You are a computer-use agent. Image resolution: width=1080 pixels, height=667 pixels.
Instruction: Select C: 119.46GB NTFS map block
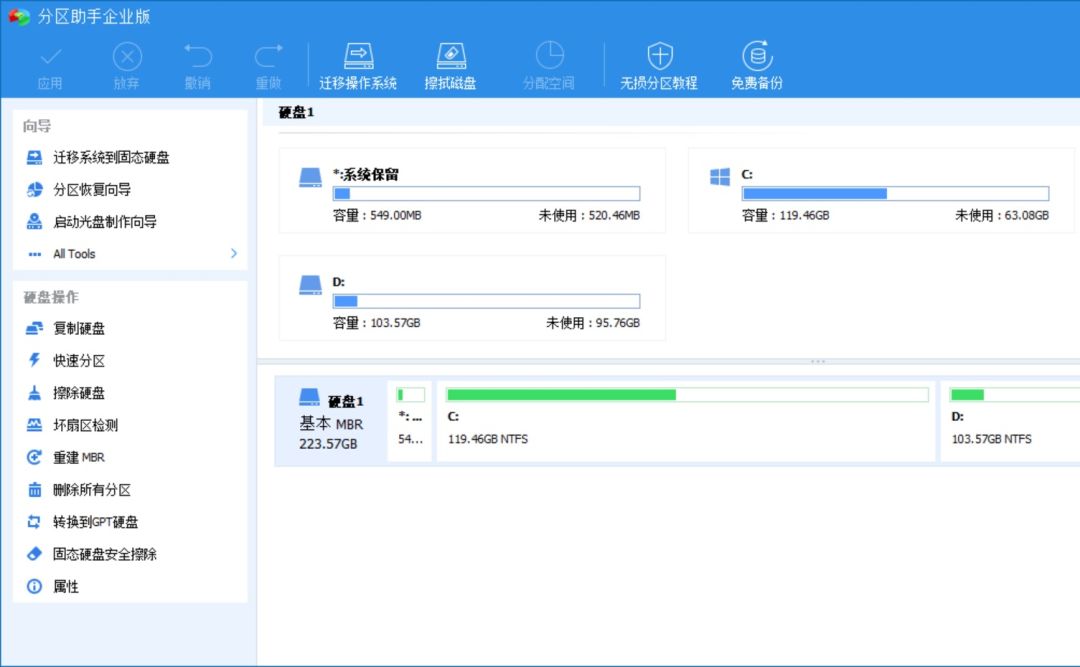686,421
